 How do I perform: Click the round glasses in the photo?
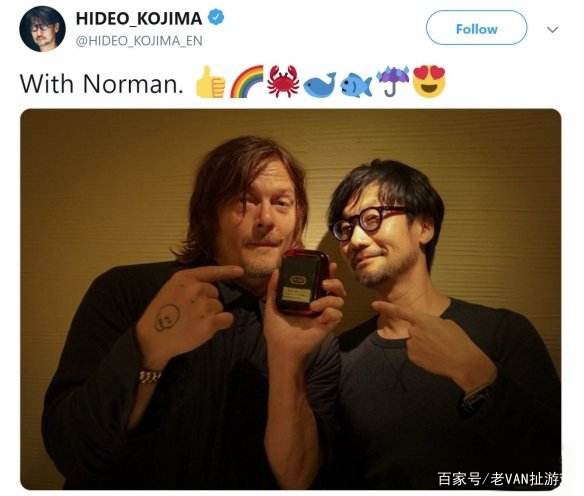[x=371, y=222]
